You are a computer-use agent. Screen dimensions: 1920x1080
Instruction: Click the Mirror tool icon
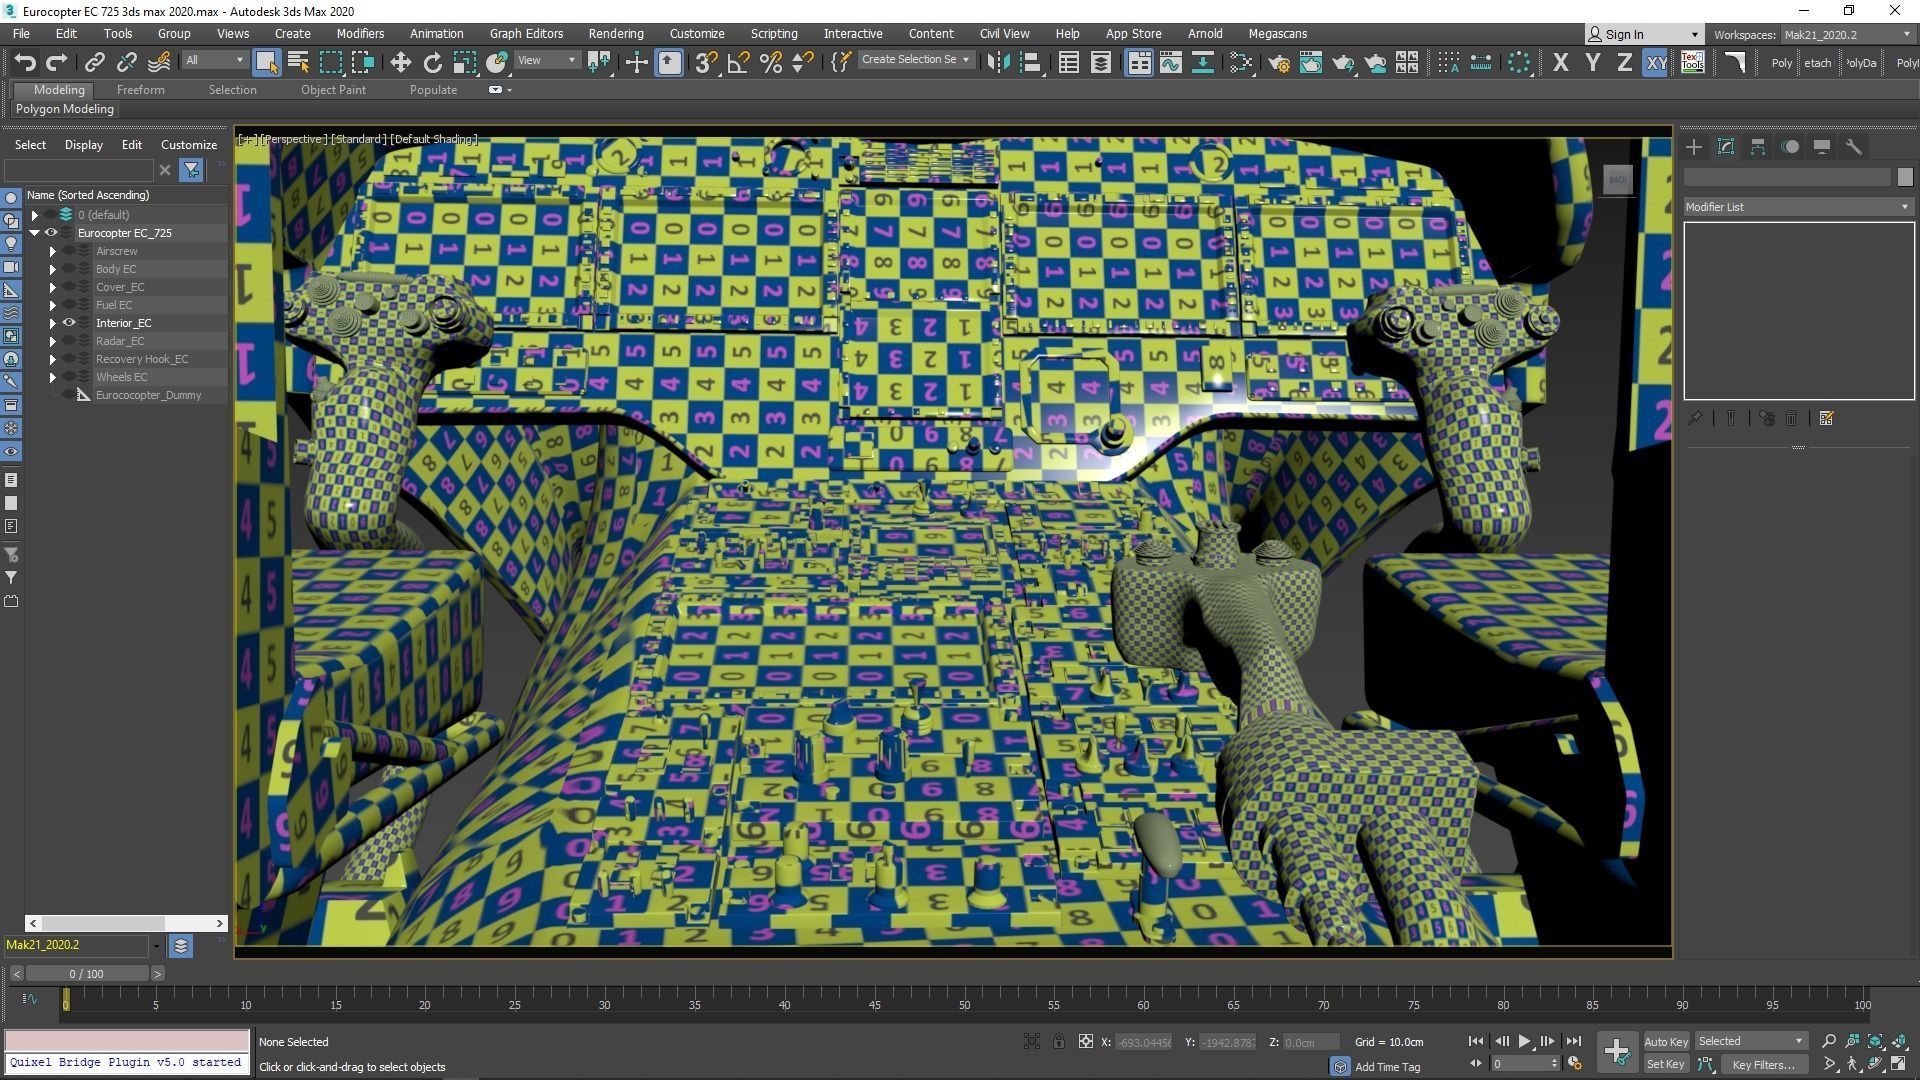(x=997, y=63)
